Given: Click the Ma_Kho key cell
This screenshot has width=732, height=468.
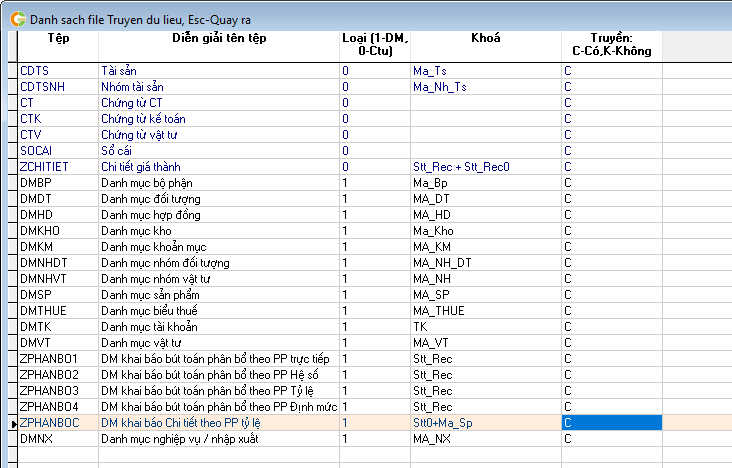Looking at the screenshot, I should click(486, 231).
